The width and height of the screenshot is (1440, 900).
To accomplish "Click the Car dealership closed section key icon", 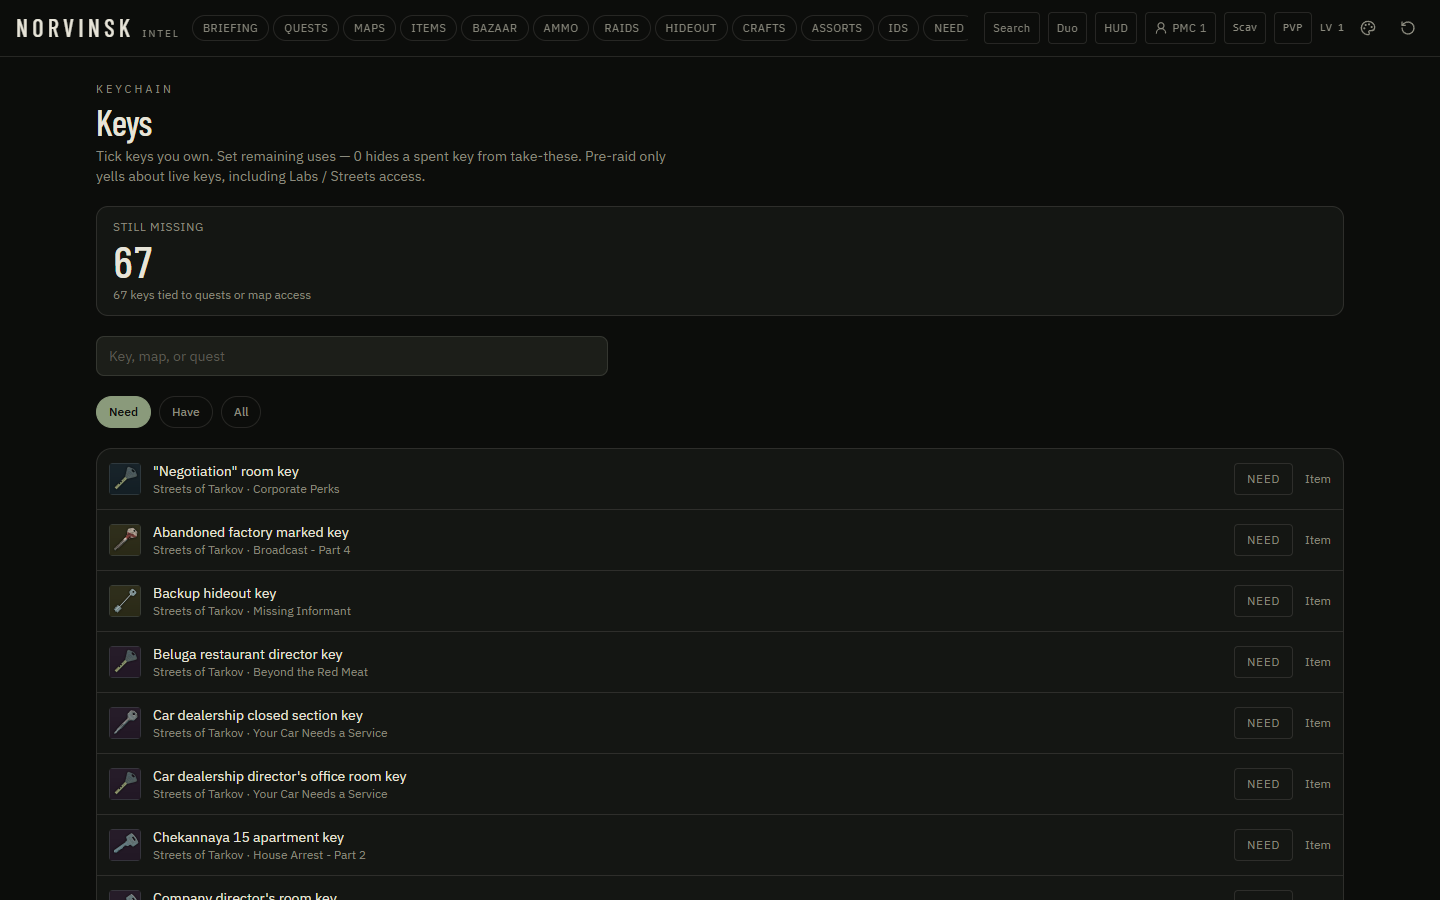I will (x=125, y=723).
